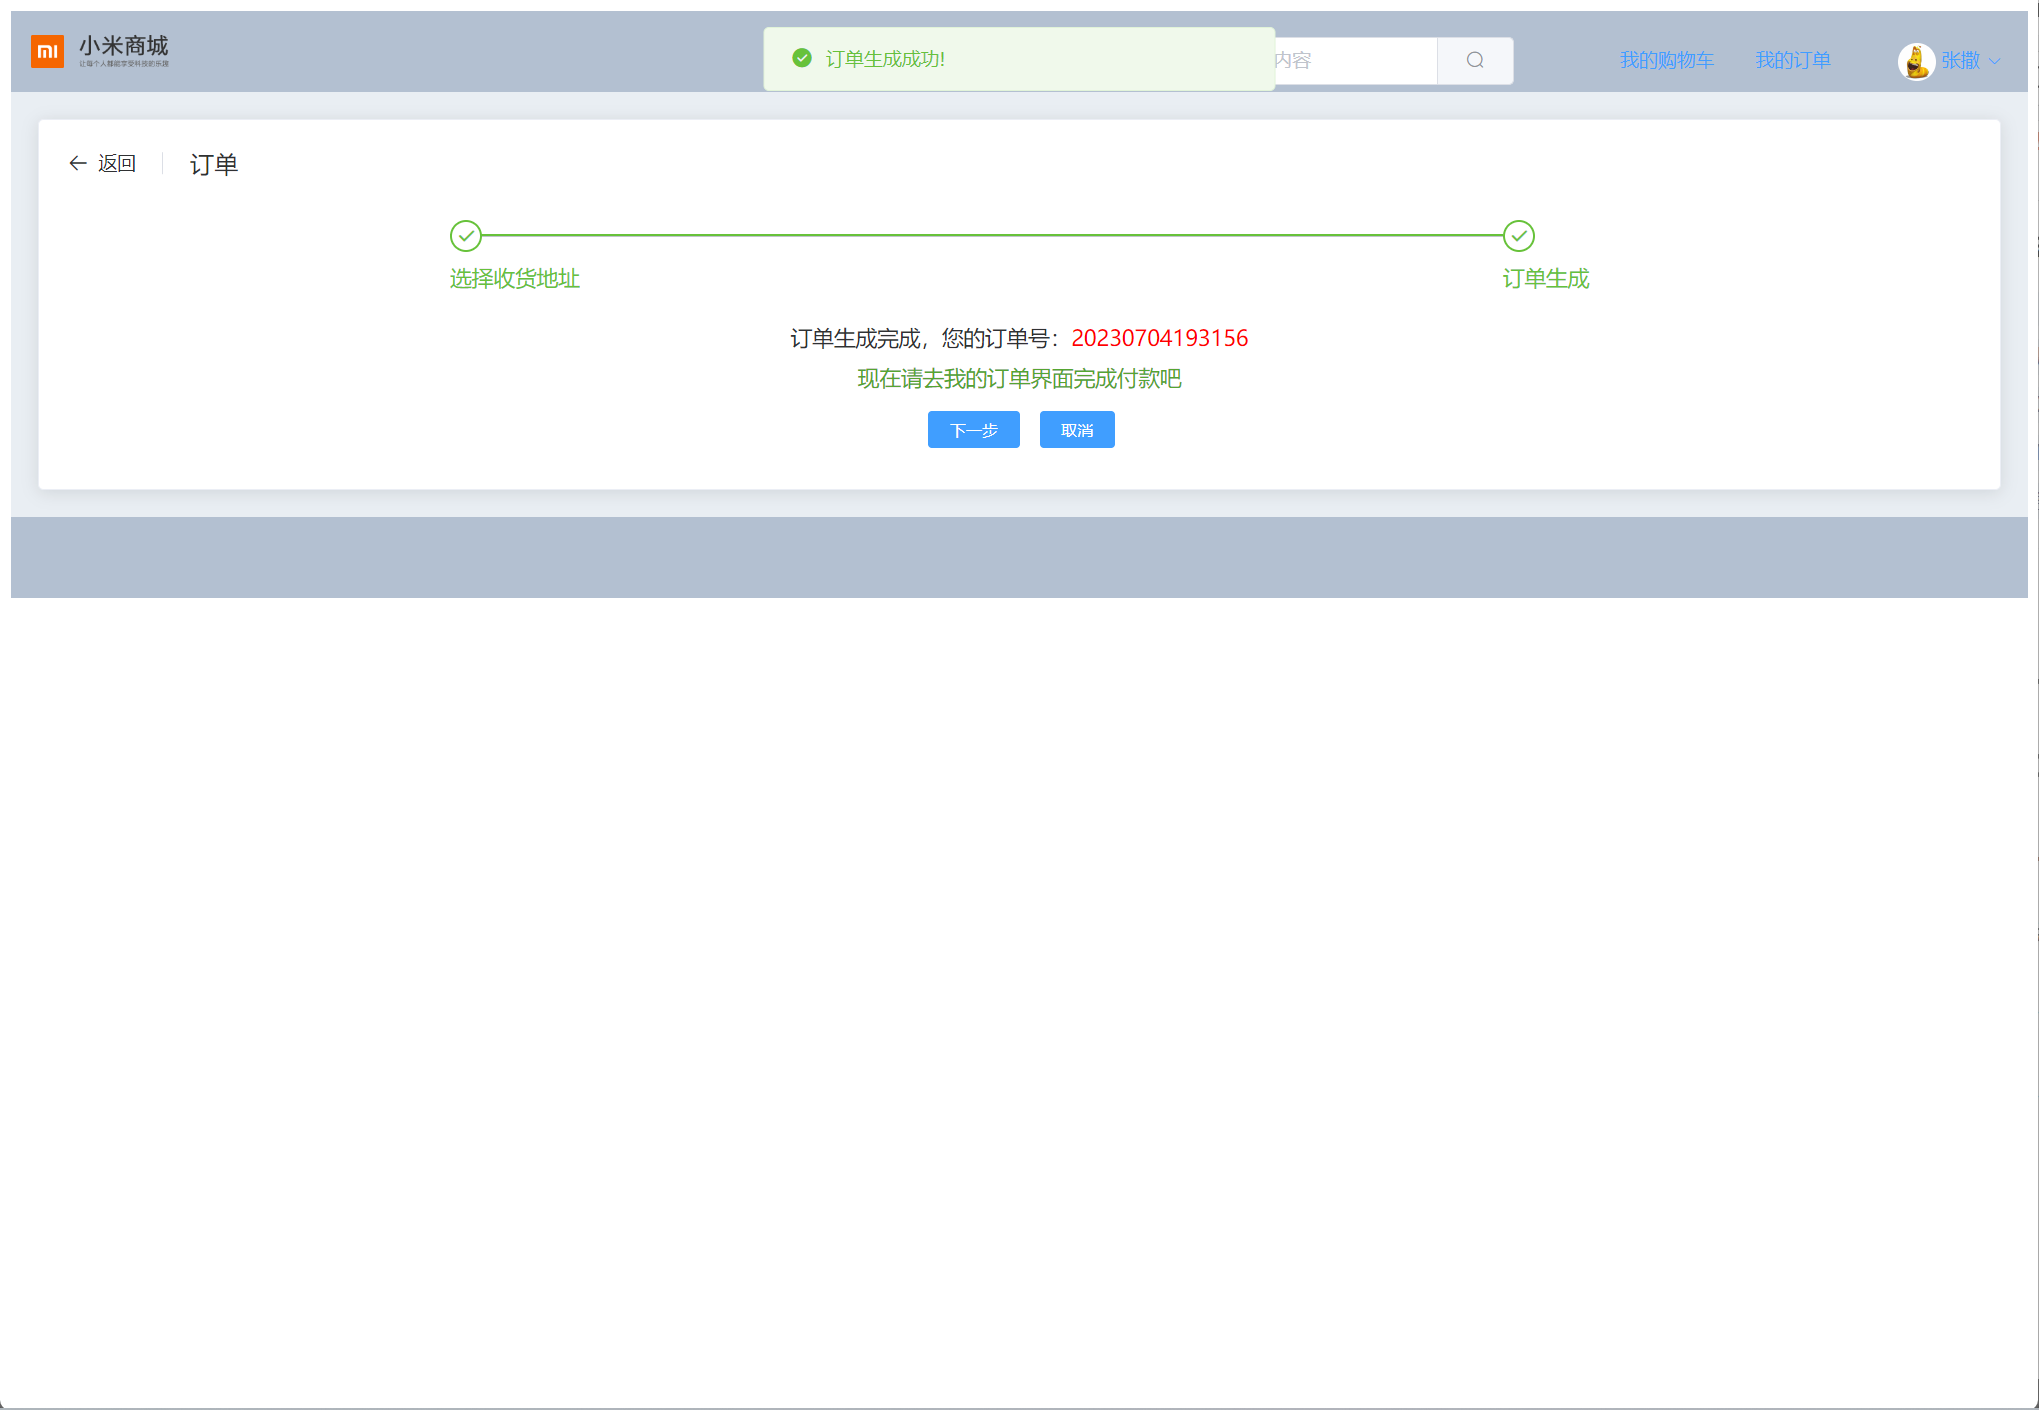This screenshot has height=1410, width=2039.
Task: Click the orange Mi logo icon
Action: [x=47, y=51]
